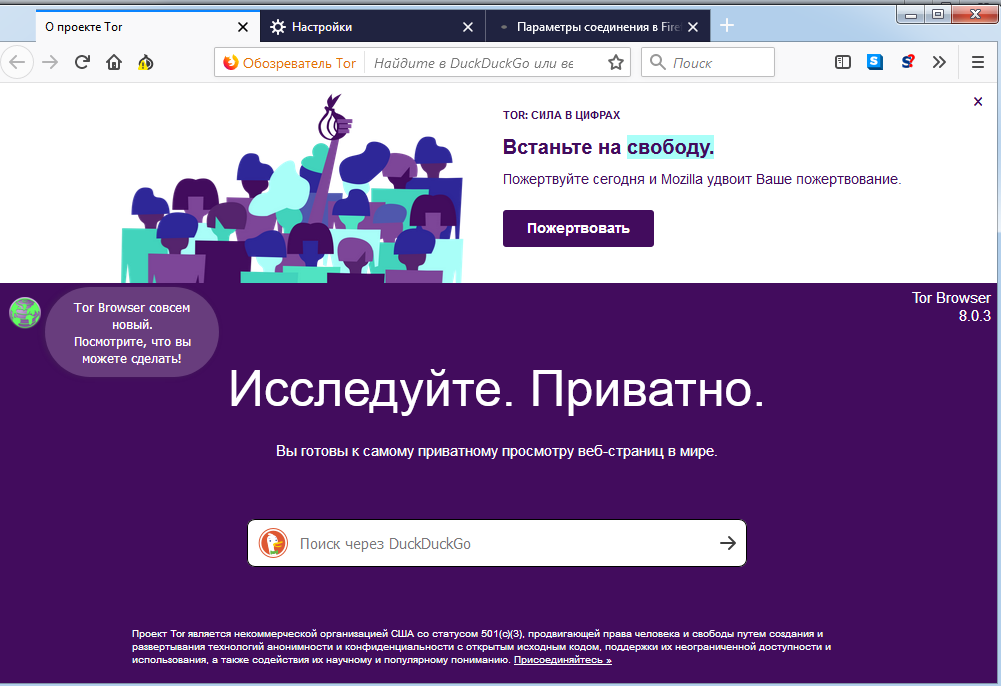Click the Вы готовы к самому приватному text

click(497, 451)
